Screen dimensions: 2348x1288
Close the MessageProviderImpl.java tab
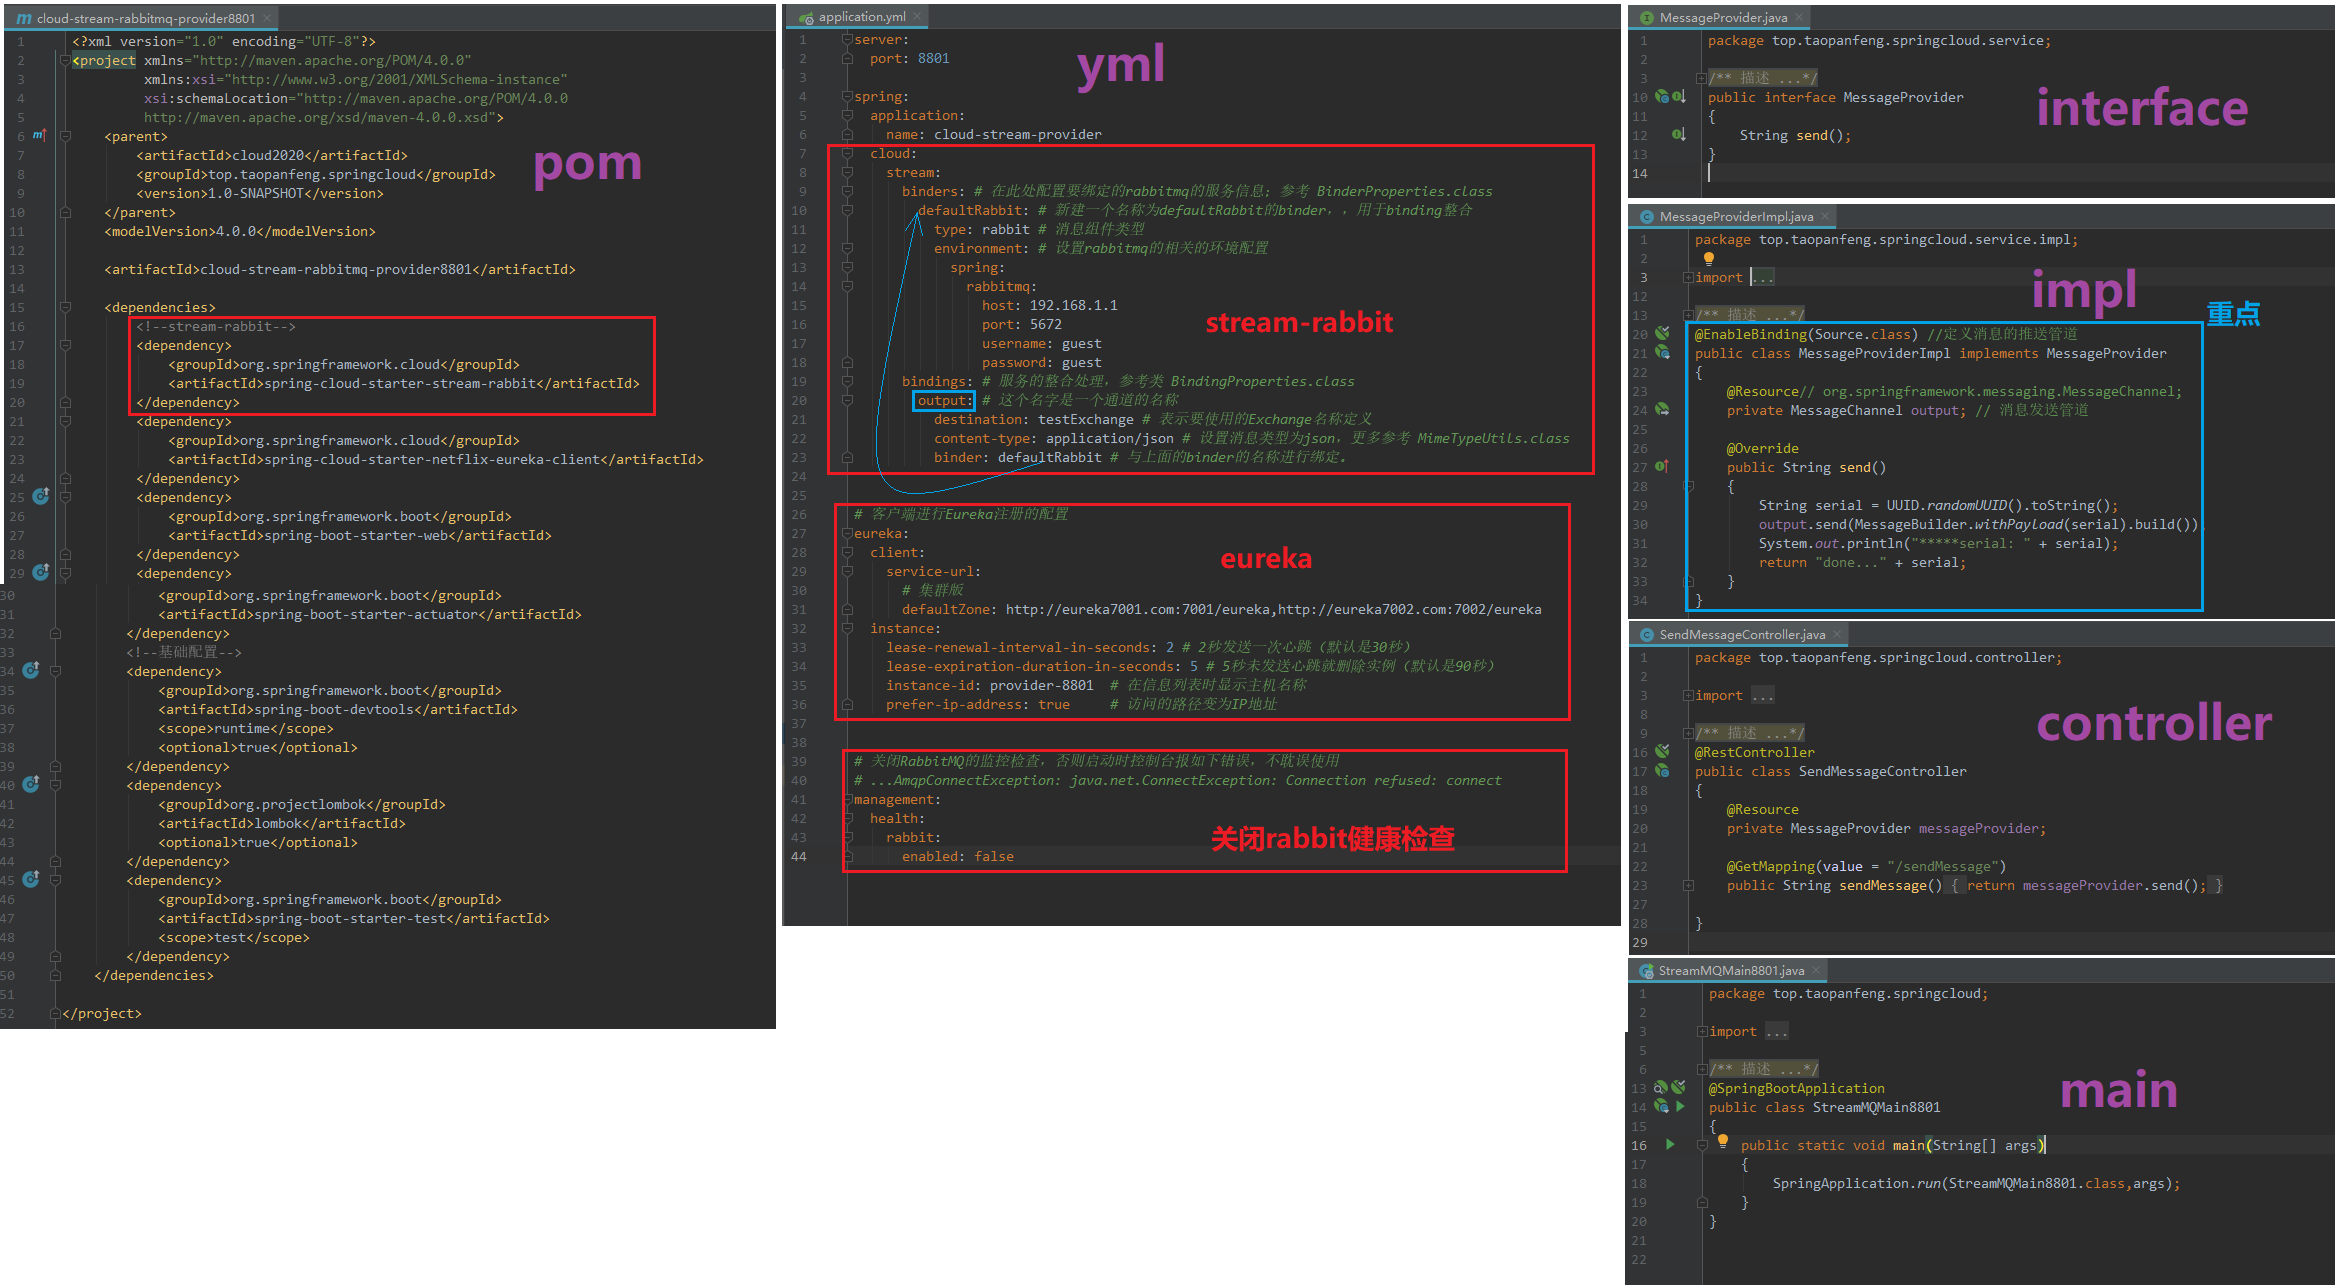[1825, 217]
